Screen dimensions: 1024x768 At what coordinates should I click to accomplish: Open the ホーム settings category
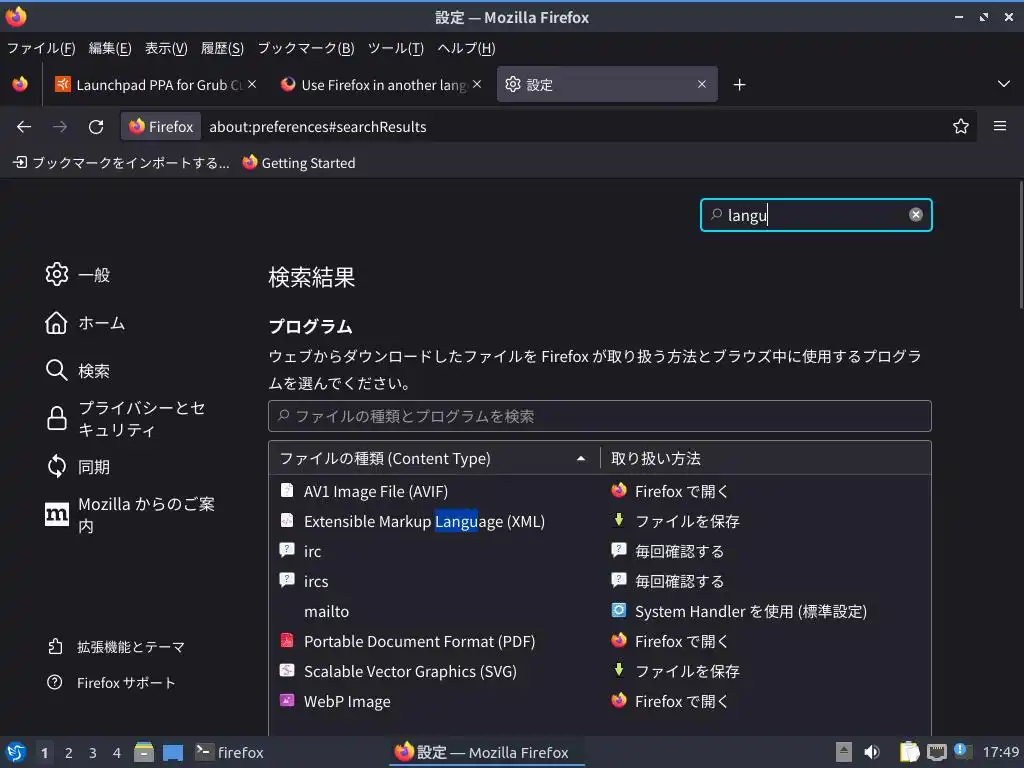click(85, 323)
